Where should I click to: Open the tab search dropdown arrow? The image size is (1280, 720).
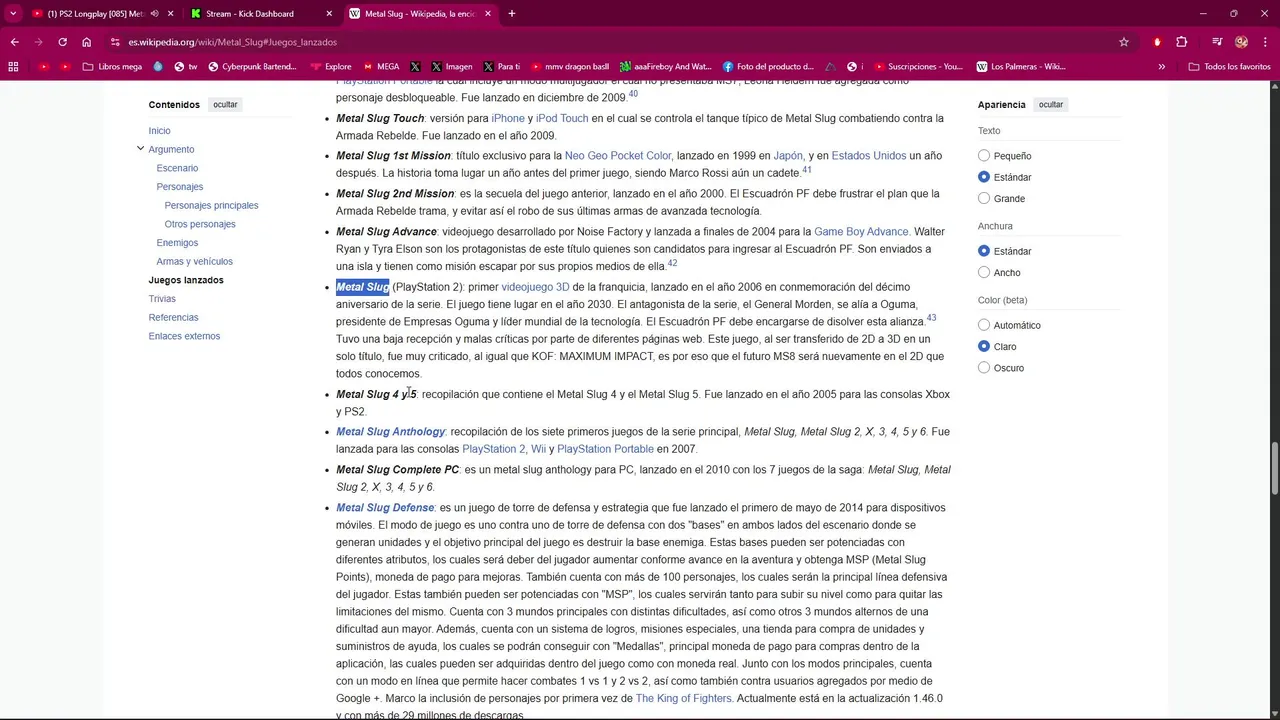coord(13,14)
